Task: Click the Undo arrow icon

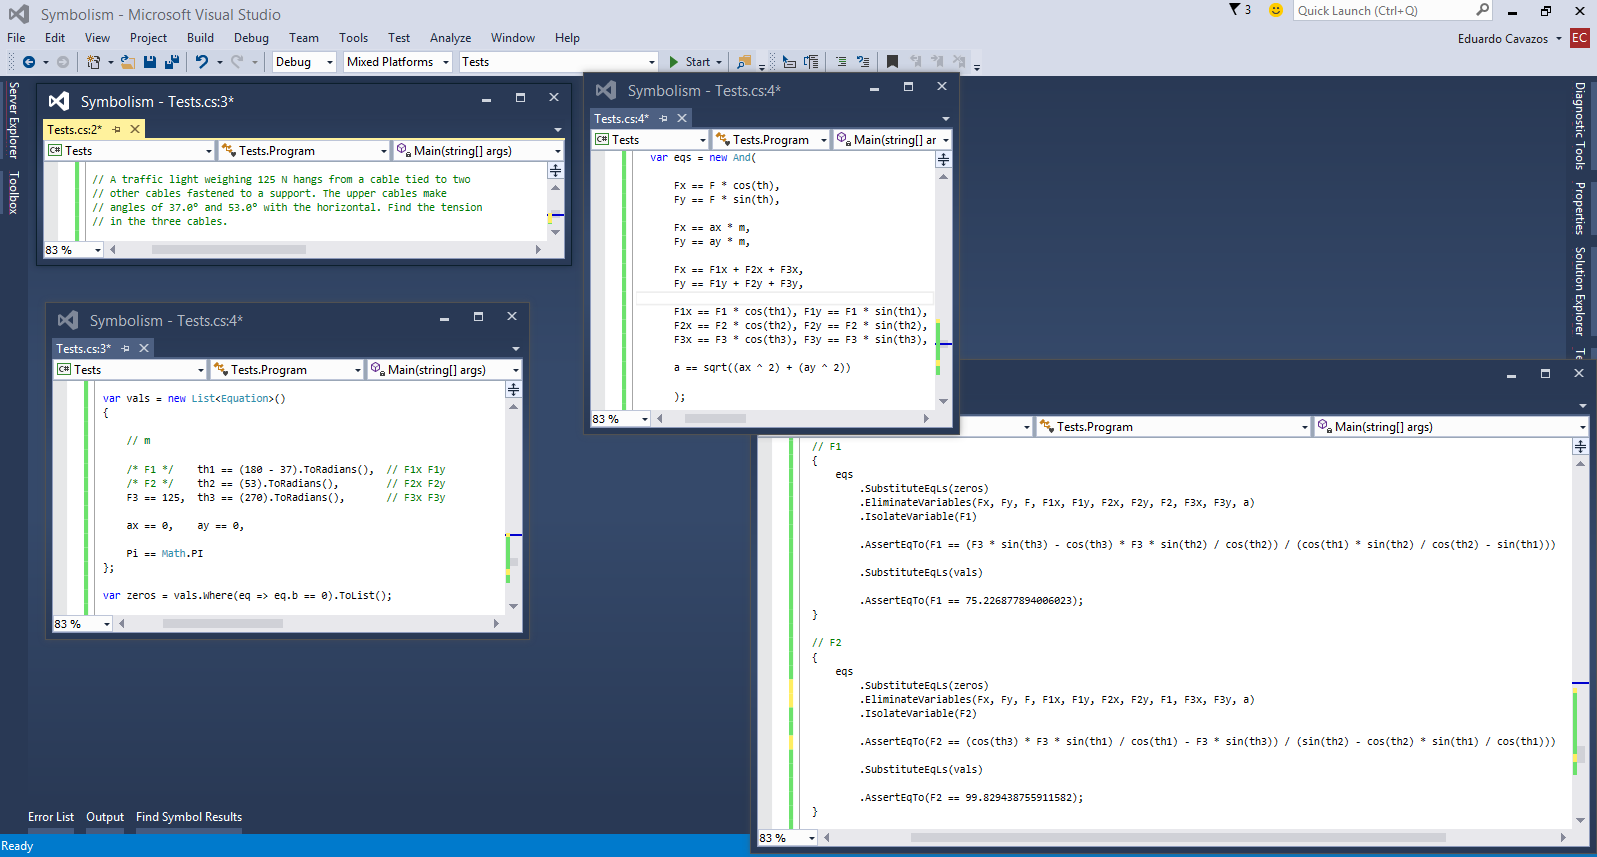Action: click(202, 62)
